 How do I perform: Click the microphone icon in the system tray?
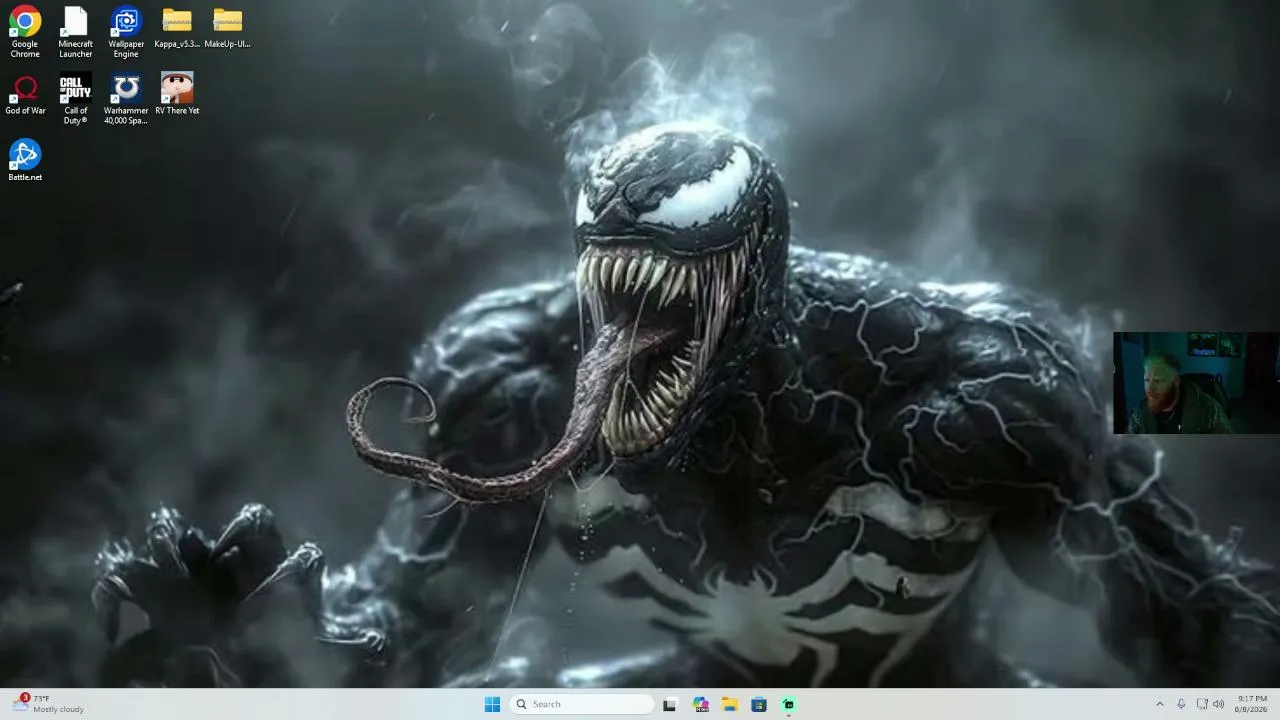[x=1181, y=704]
